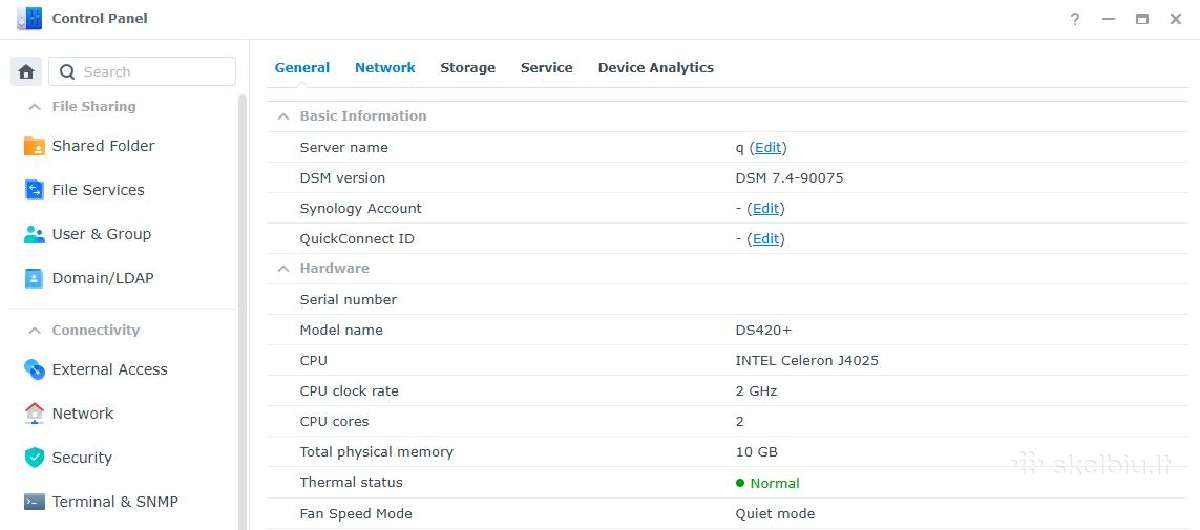Viewport: 1200px width, 530px height.
Task: Switch to the General tab
Action: point(302,68)
